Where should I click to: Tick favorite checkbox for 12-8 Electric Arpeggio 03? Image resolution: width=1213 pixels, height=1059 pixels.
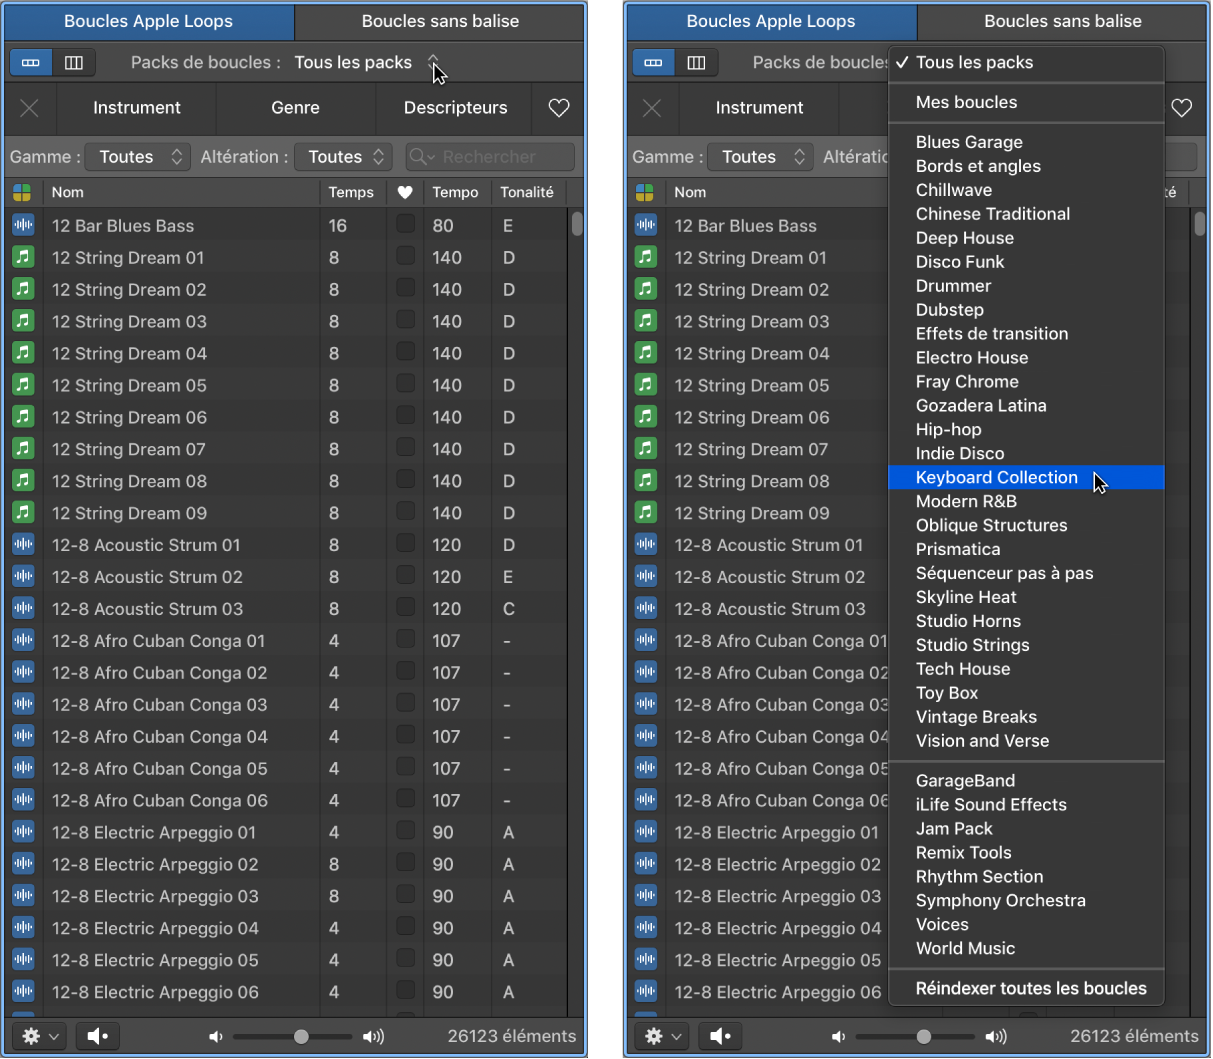pos(405,895)
